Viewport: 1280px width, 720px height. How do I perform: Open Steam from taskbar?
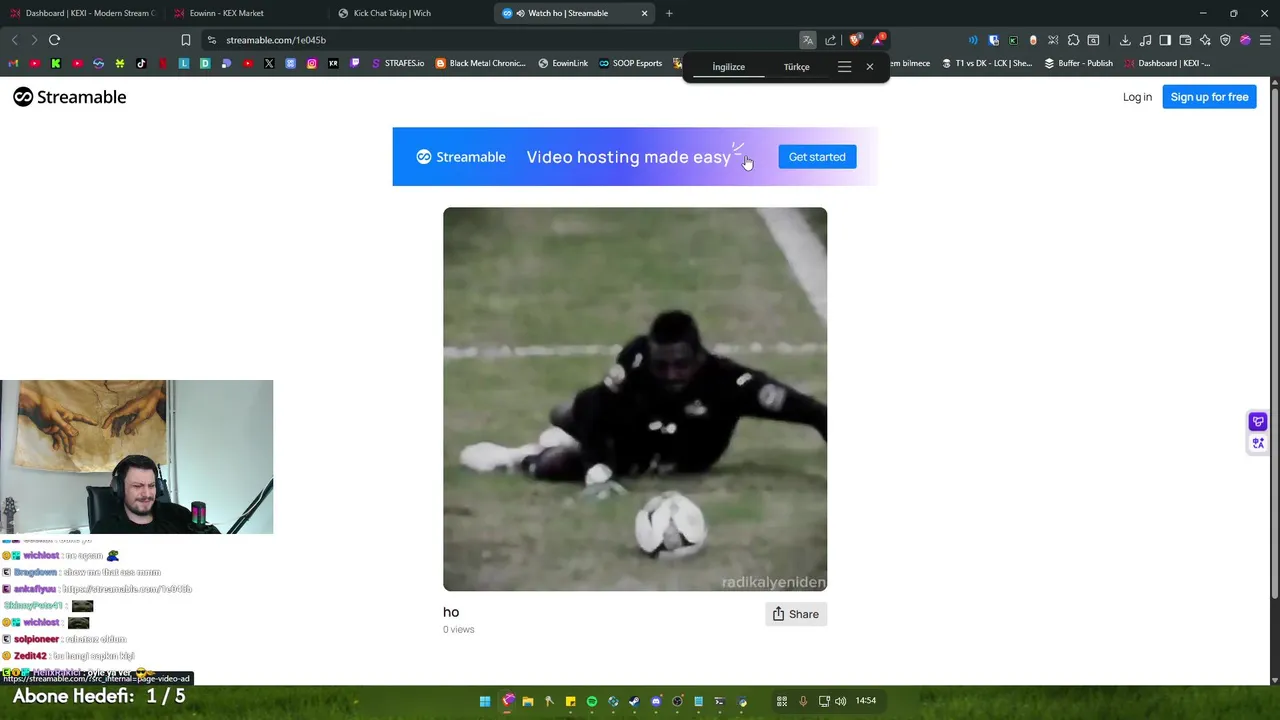(x=634, y=701)
